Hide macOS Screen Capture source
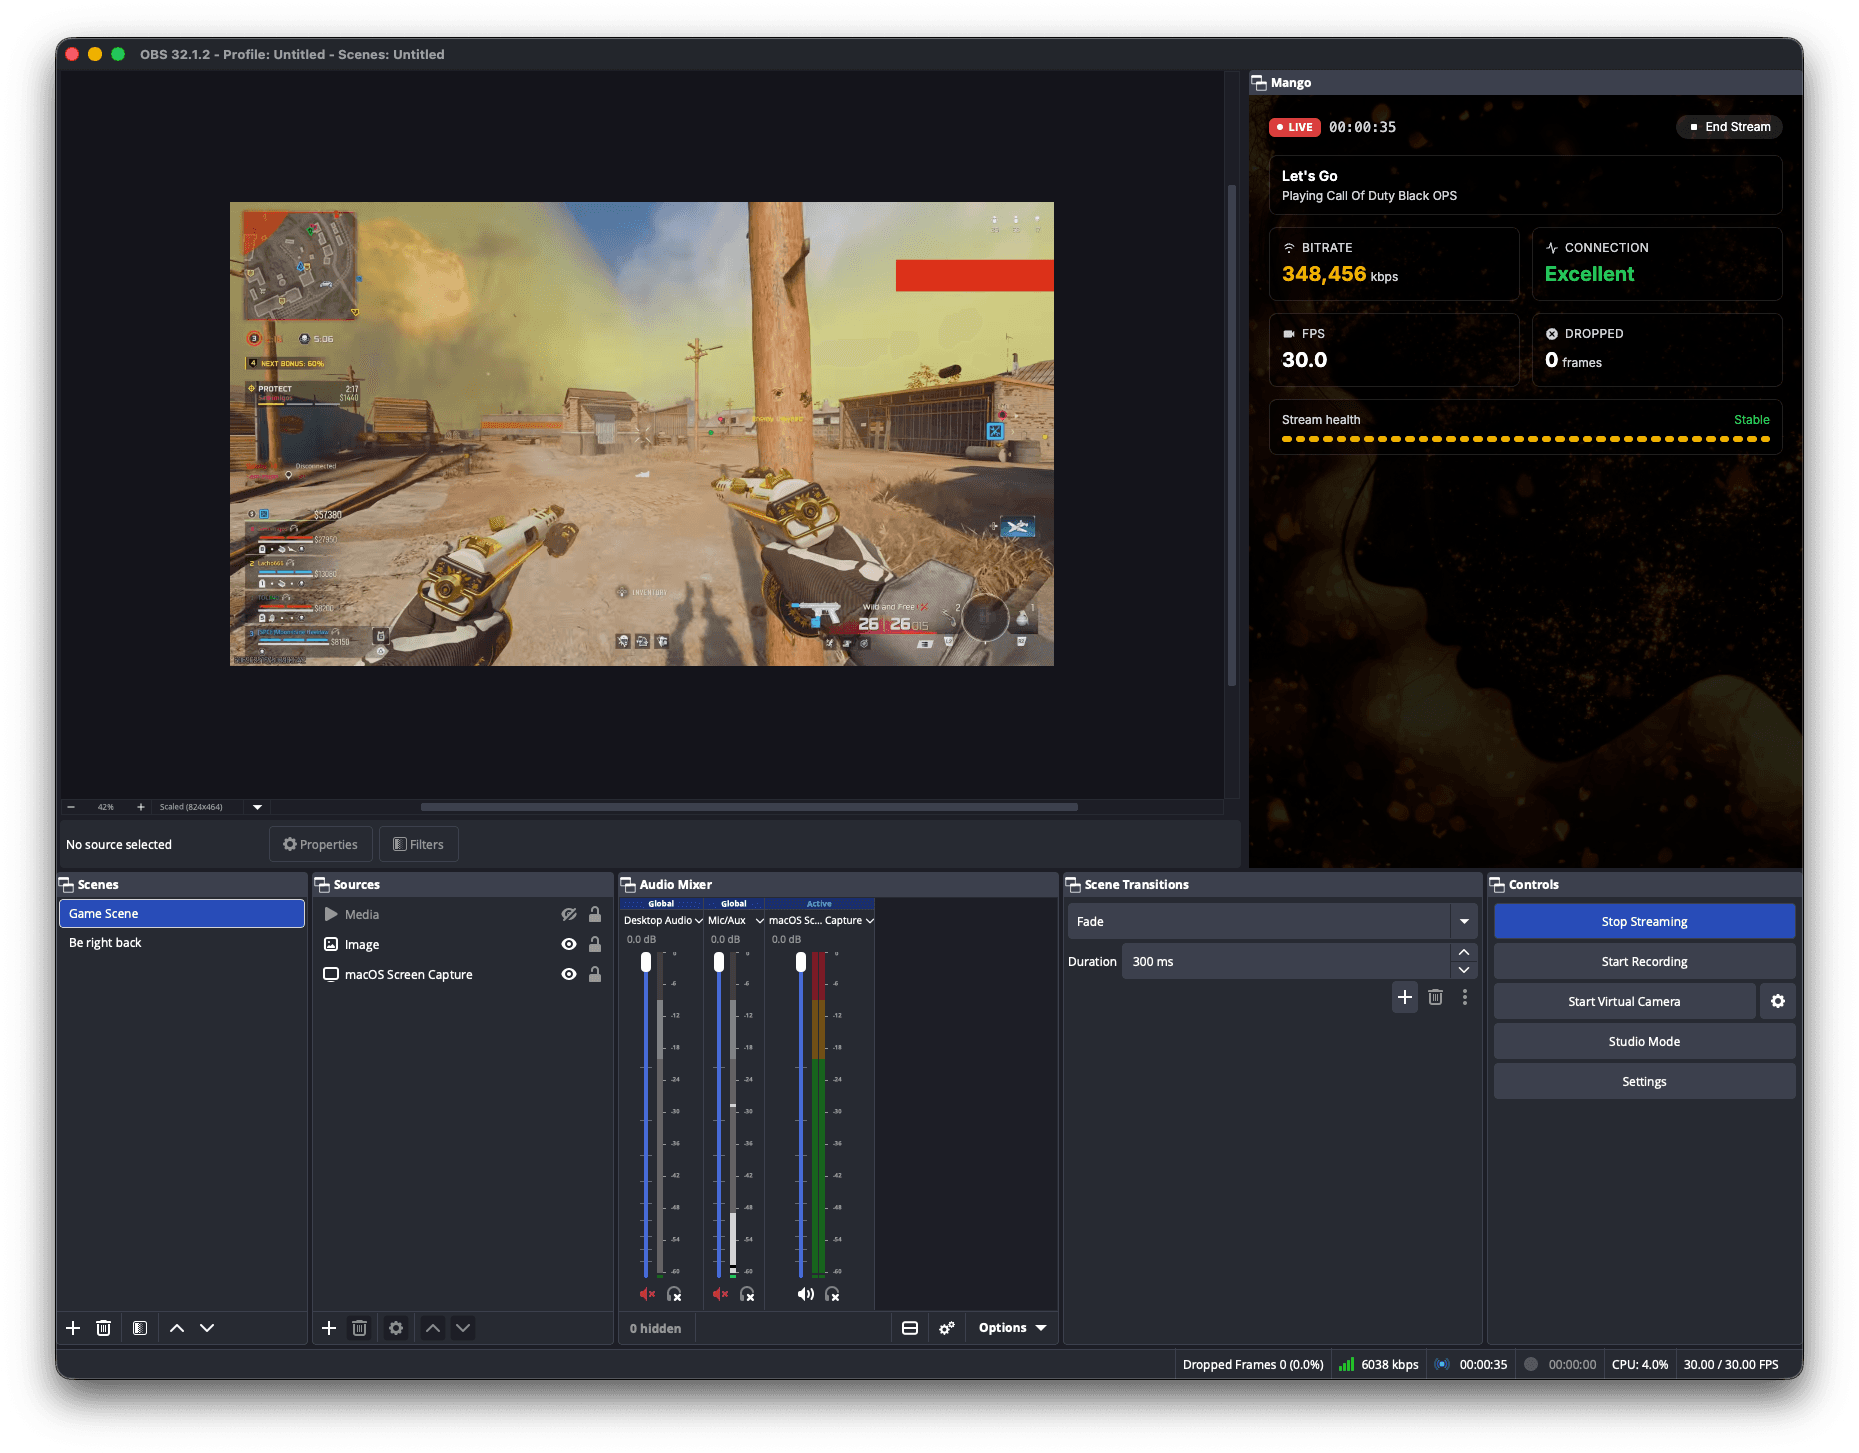Screen dimensions: 1859x1453 (x=569, y=974)
